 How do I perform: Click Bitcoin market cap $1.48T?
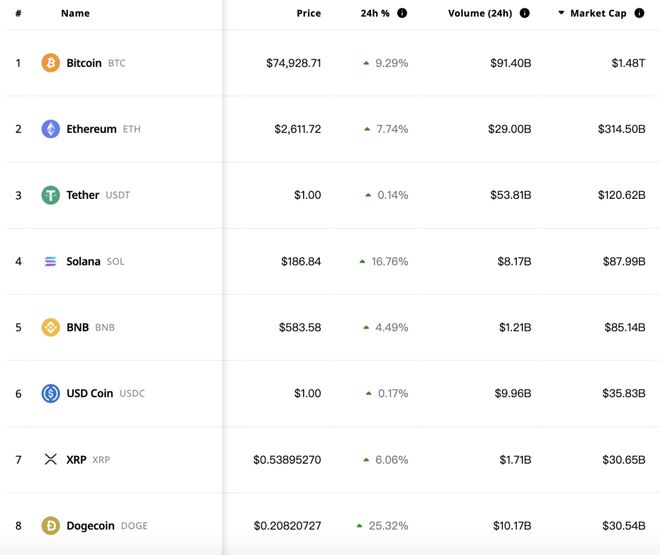[628, 63]
